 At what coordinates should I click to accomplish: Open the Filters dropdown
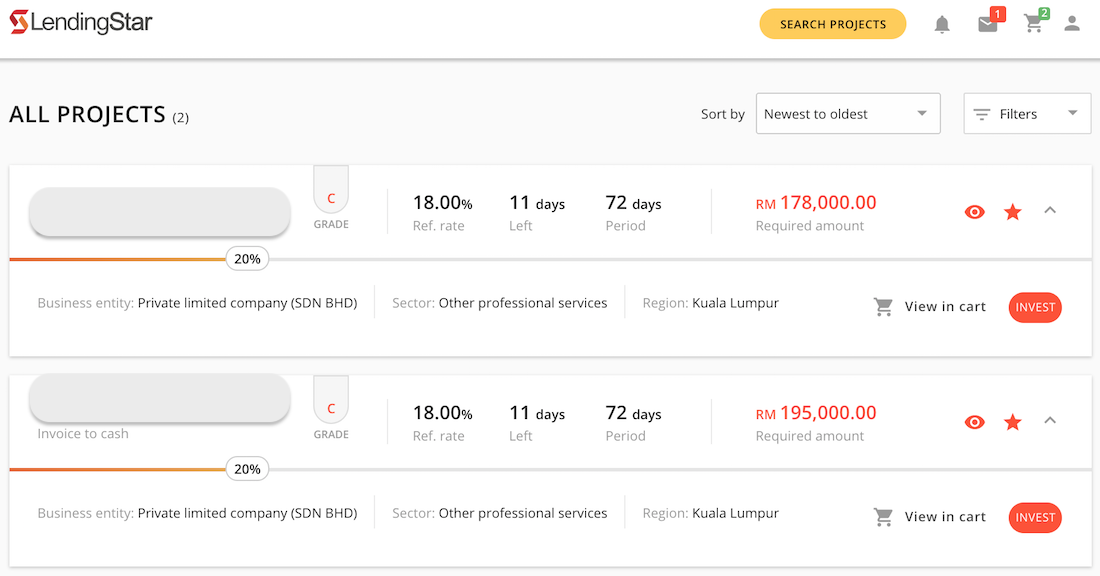[1027, 114]
